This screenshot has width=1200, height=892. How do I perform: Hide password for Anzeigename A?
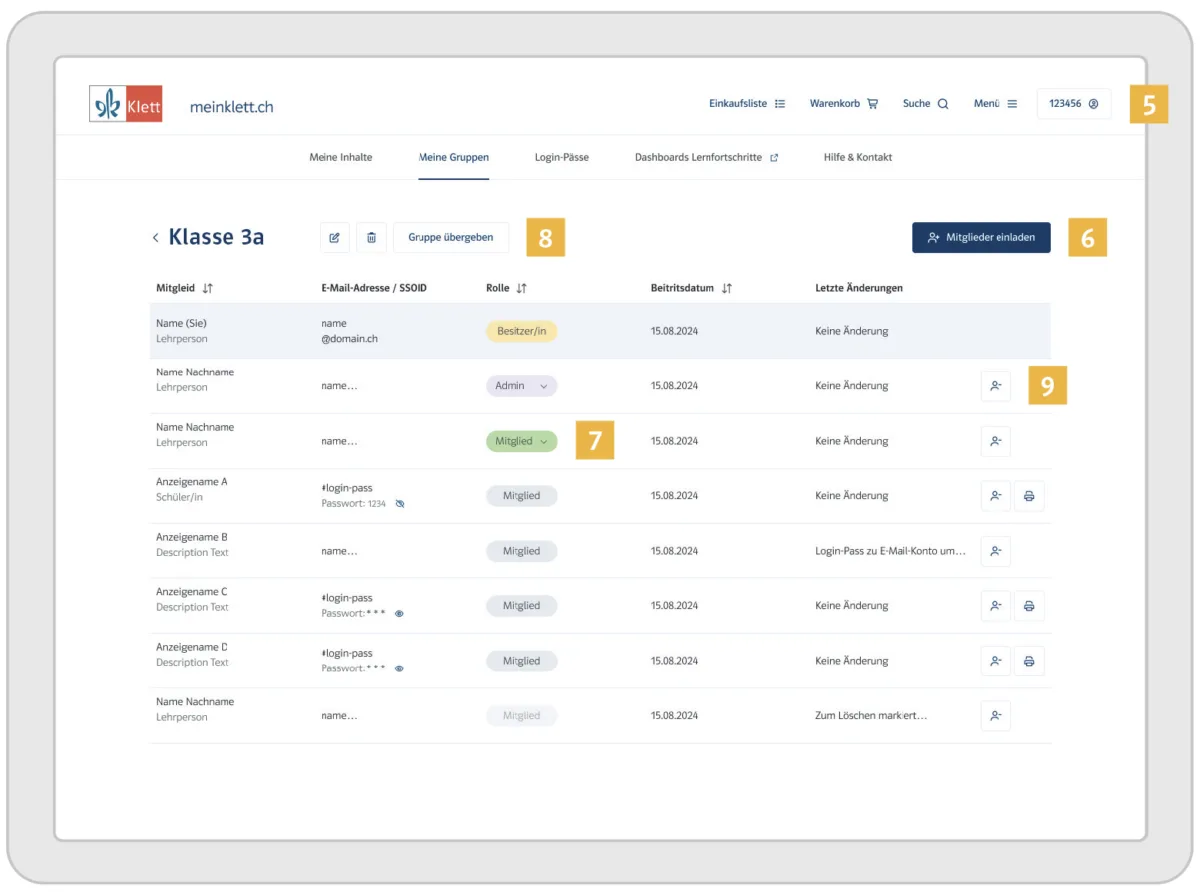coord(400,504)
